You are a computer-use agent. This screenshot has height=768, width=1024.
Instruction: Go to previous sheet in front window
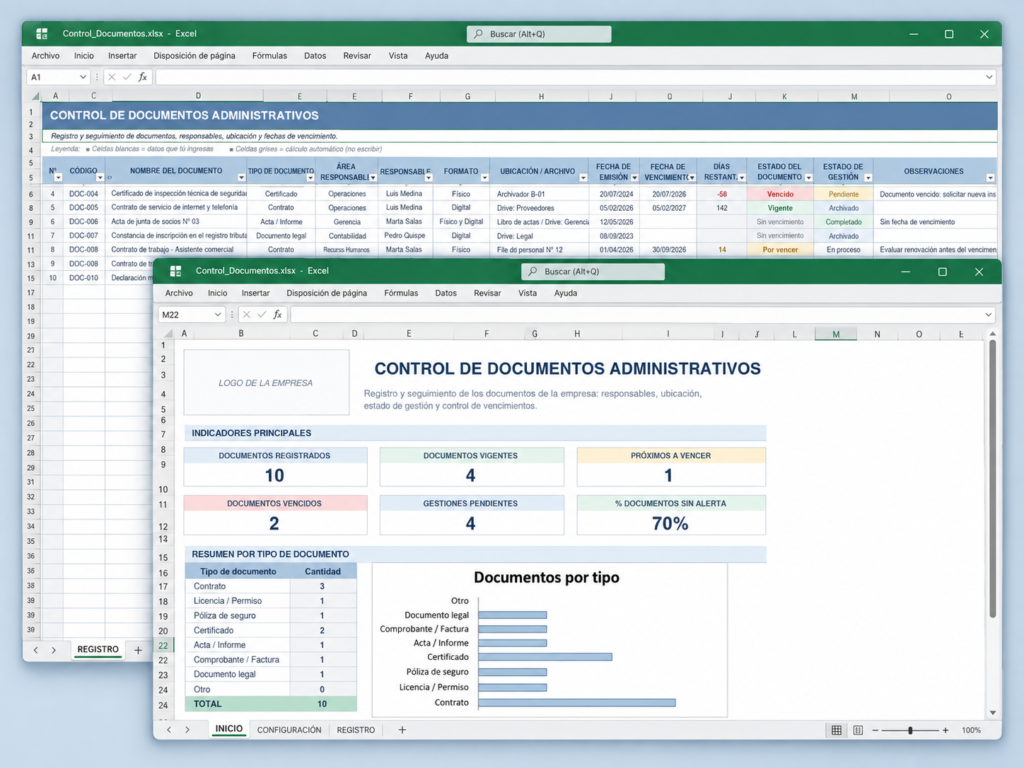pos(169,729)
